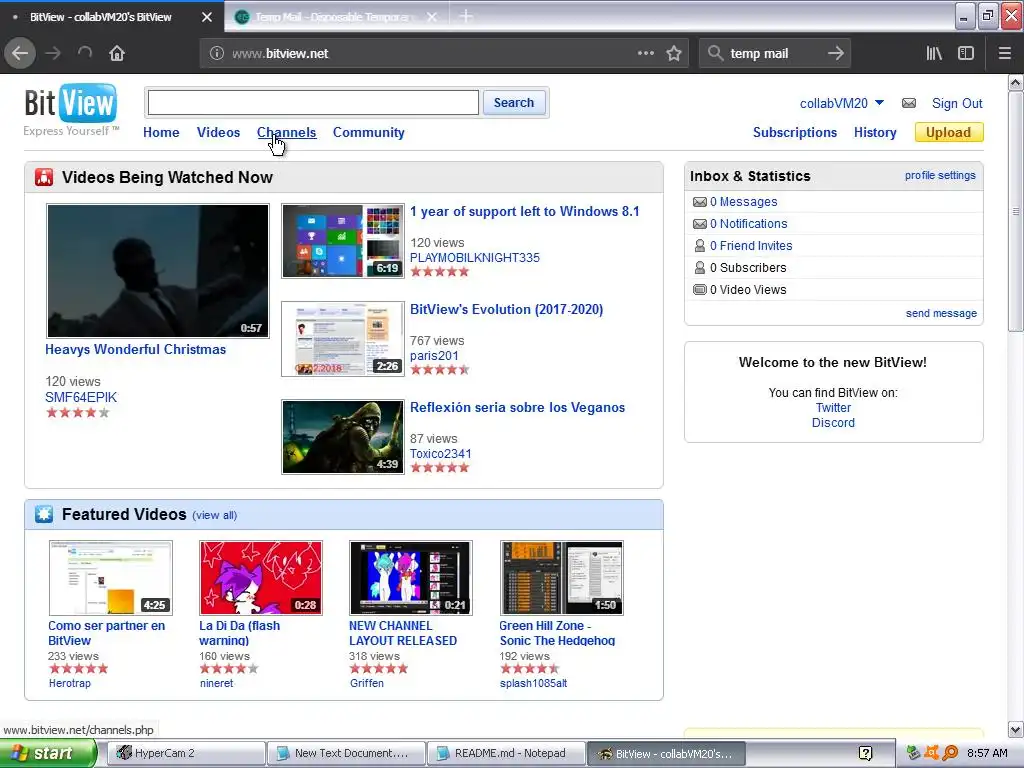Open 0 Notifications link
Viewport: 1024px width, 768px height.
coord(748,223)
